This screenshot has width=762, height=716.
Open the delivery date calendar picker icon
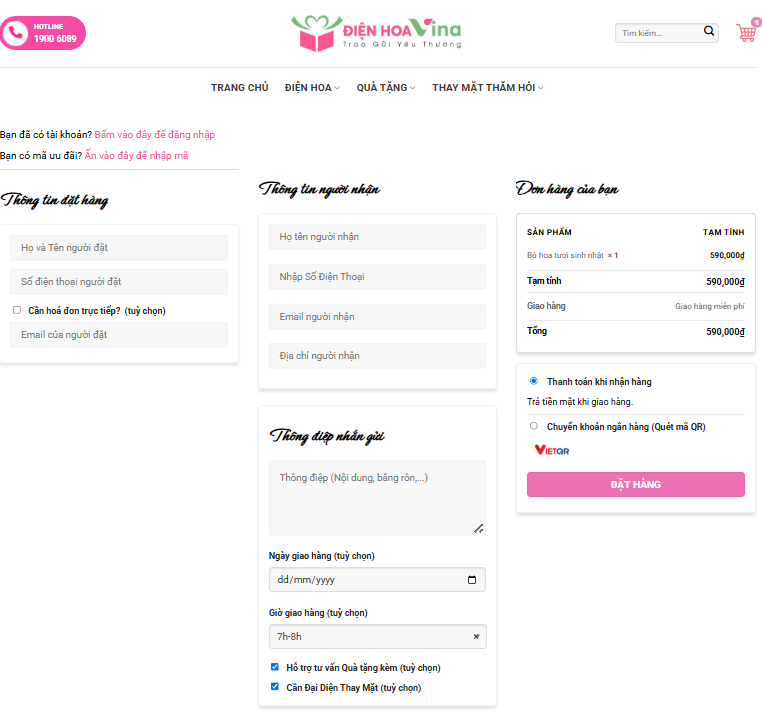coord(472,580)
